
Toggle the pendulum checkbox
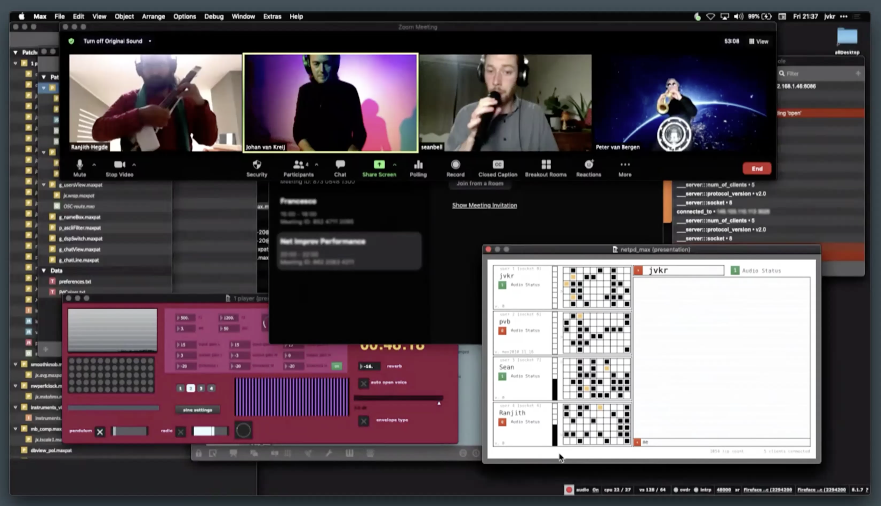[100, 431]
